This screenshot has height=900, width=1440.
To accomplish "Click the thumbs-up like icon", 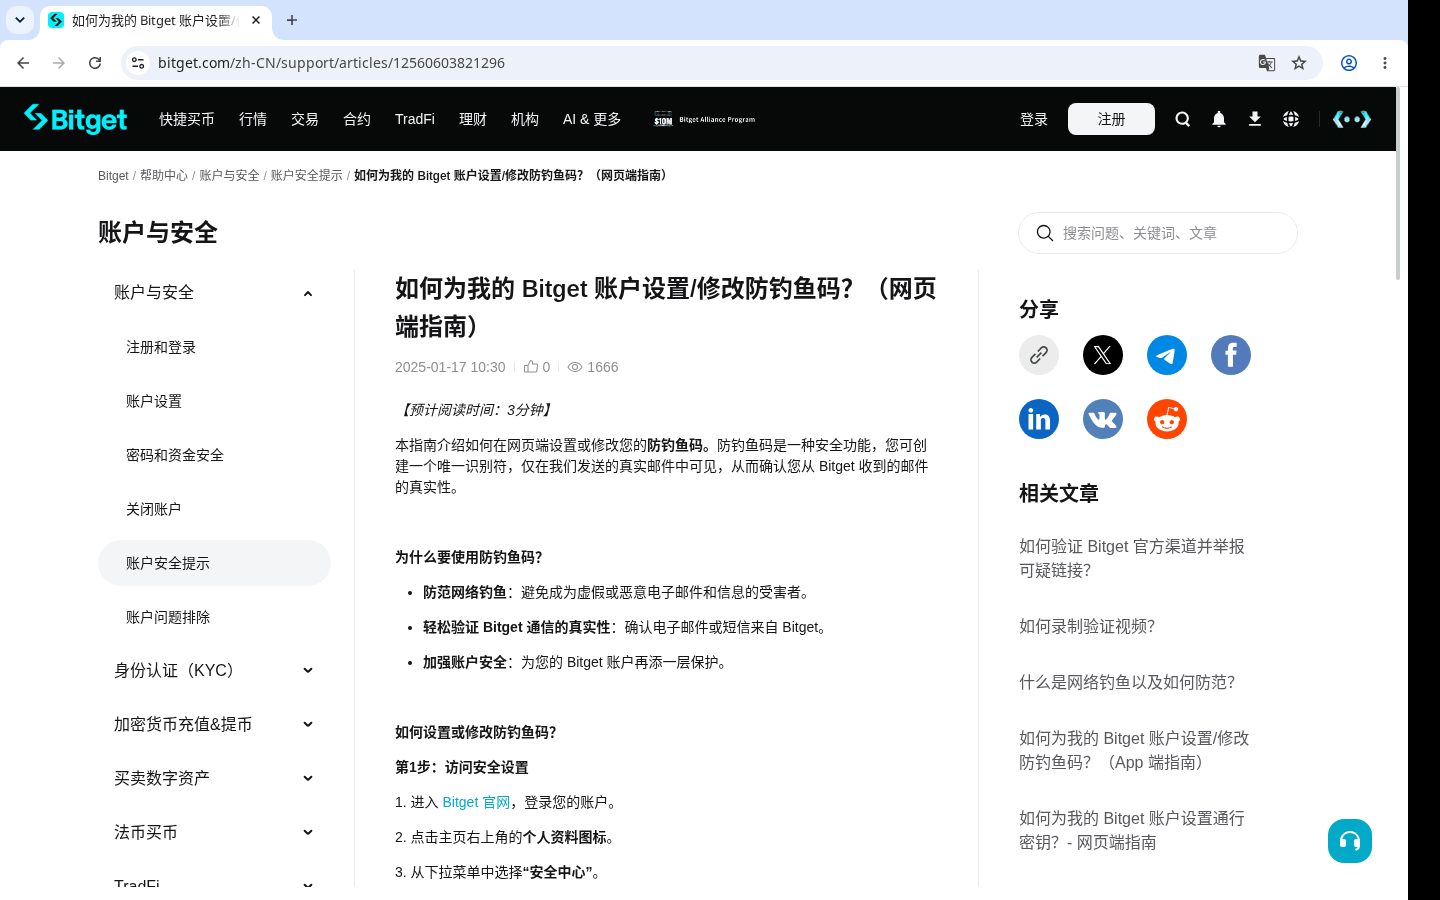I will pyautogui.click(x=531, y=367).
